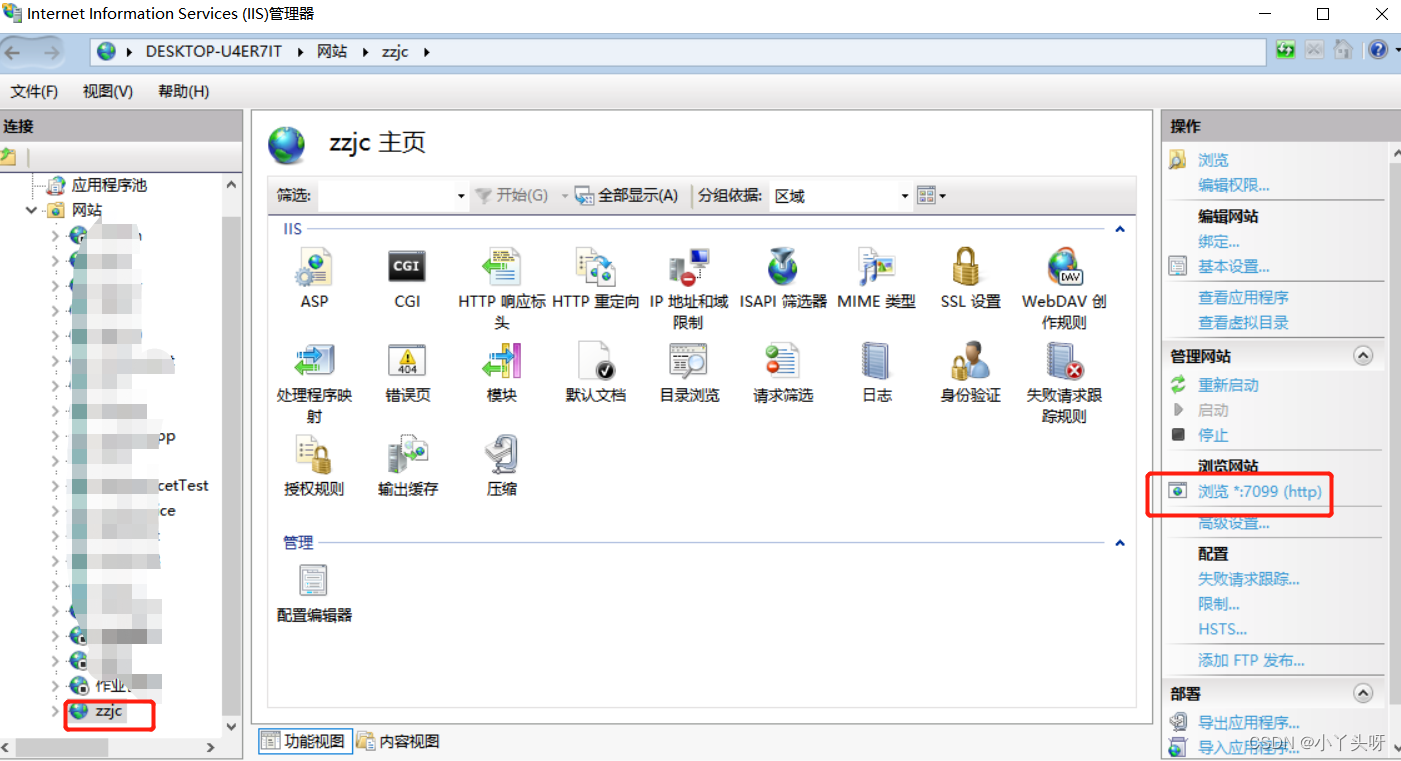Click the 编辑权限... link
The image size is (1401, 761).
[x=1234, y=185]
